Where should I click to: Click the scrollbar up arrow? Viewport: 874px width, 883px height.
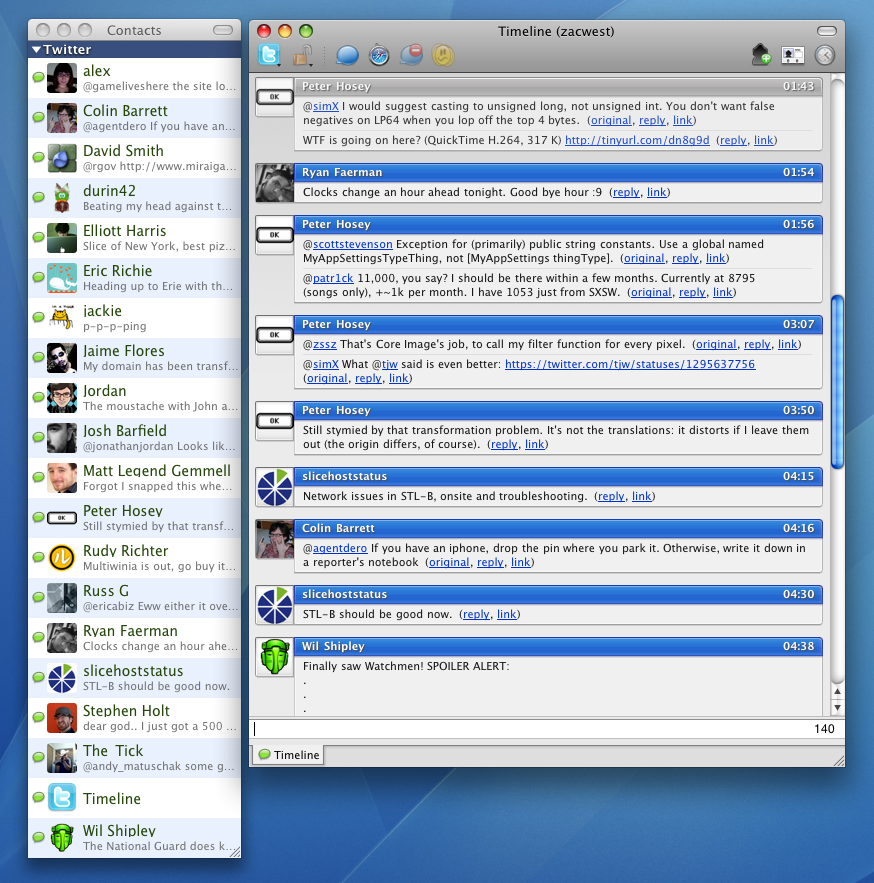click(x=837, y=692)
